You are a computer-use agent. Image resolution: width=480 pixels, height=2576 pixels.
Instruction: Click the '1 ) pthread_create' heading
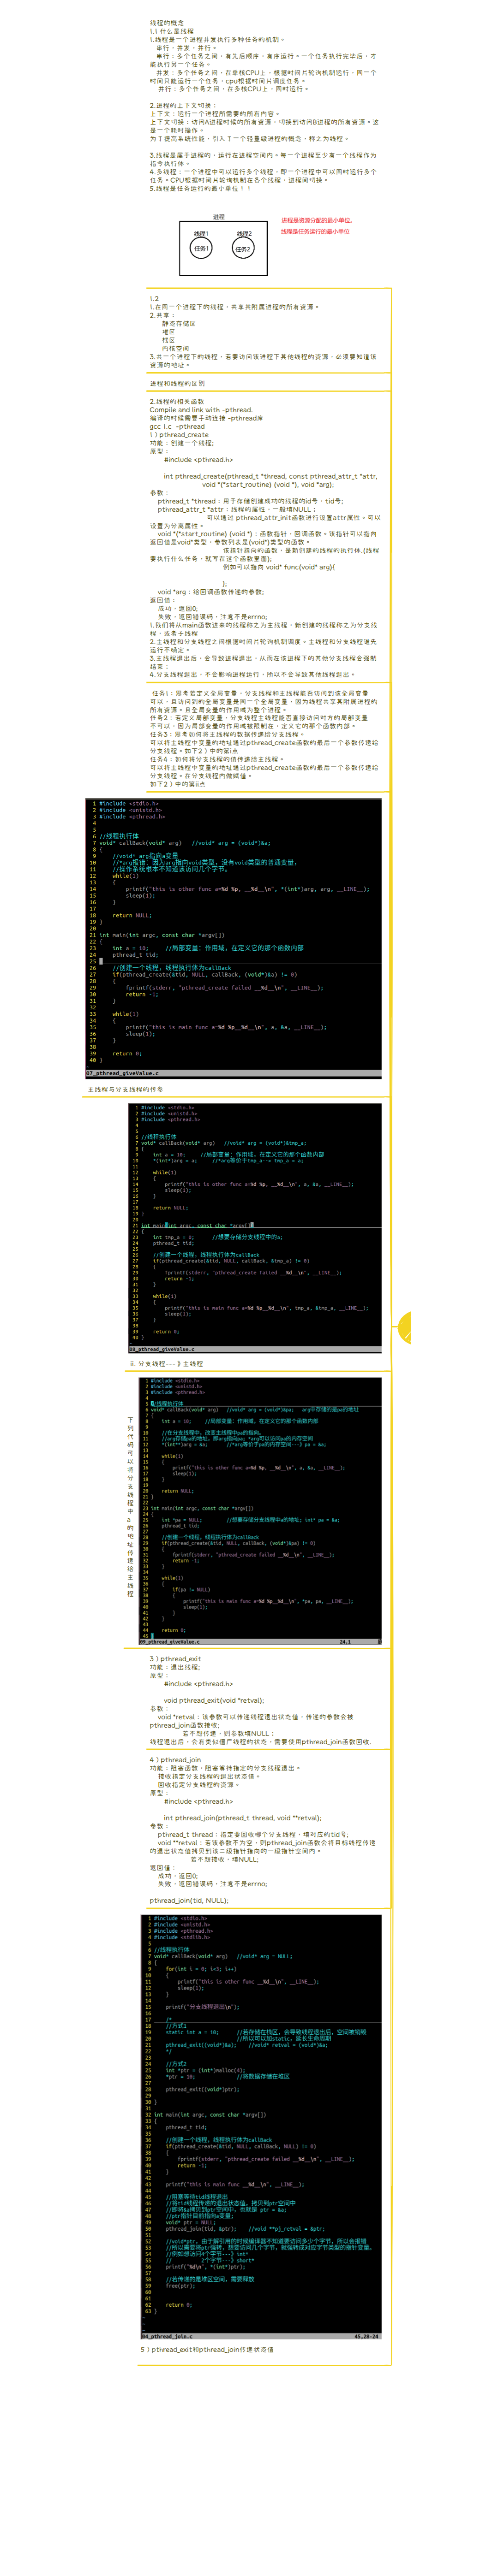[x=180, y=435]
